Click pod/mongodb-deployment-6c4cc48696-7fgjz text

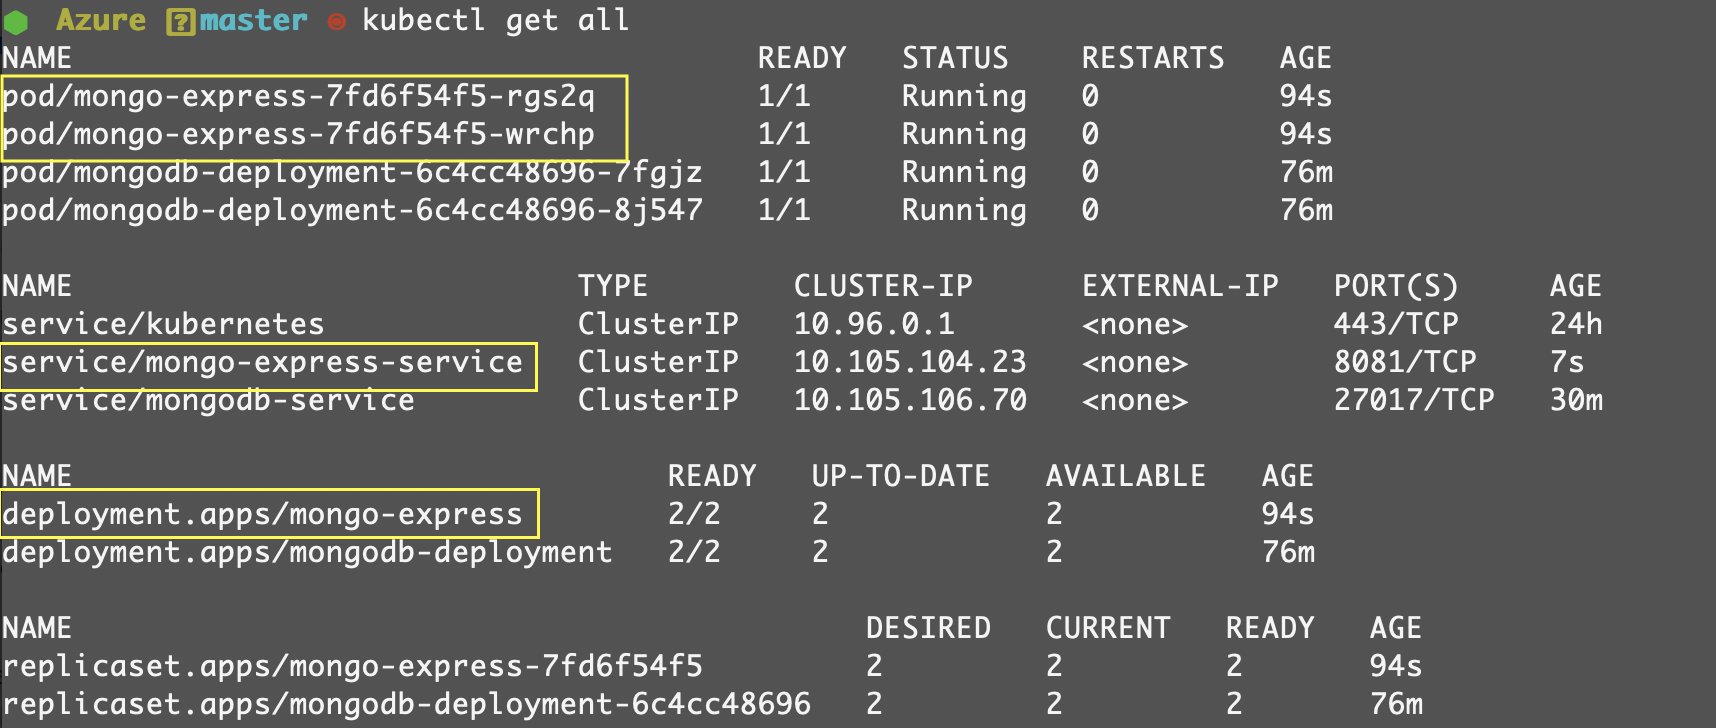point(352,173)
